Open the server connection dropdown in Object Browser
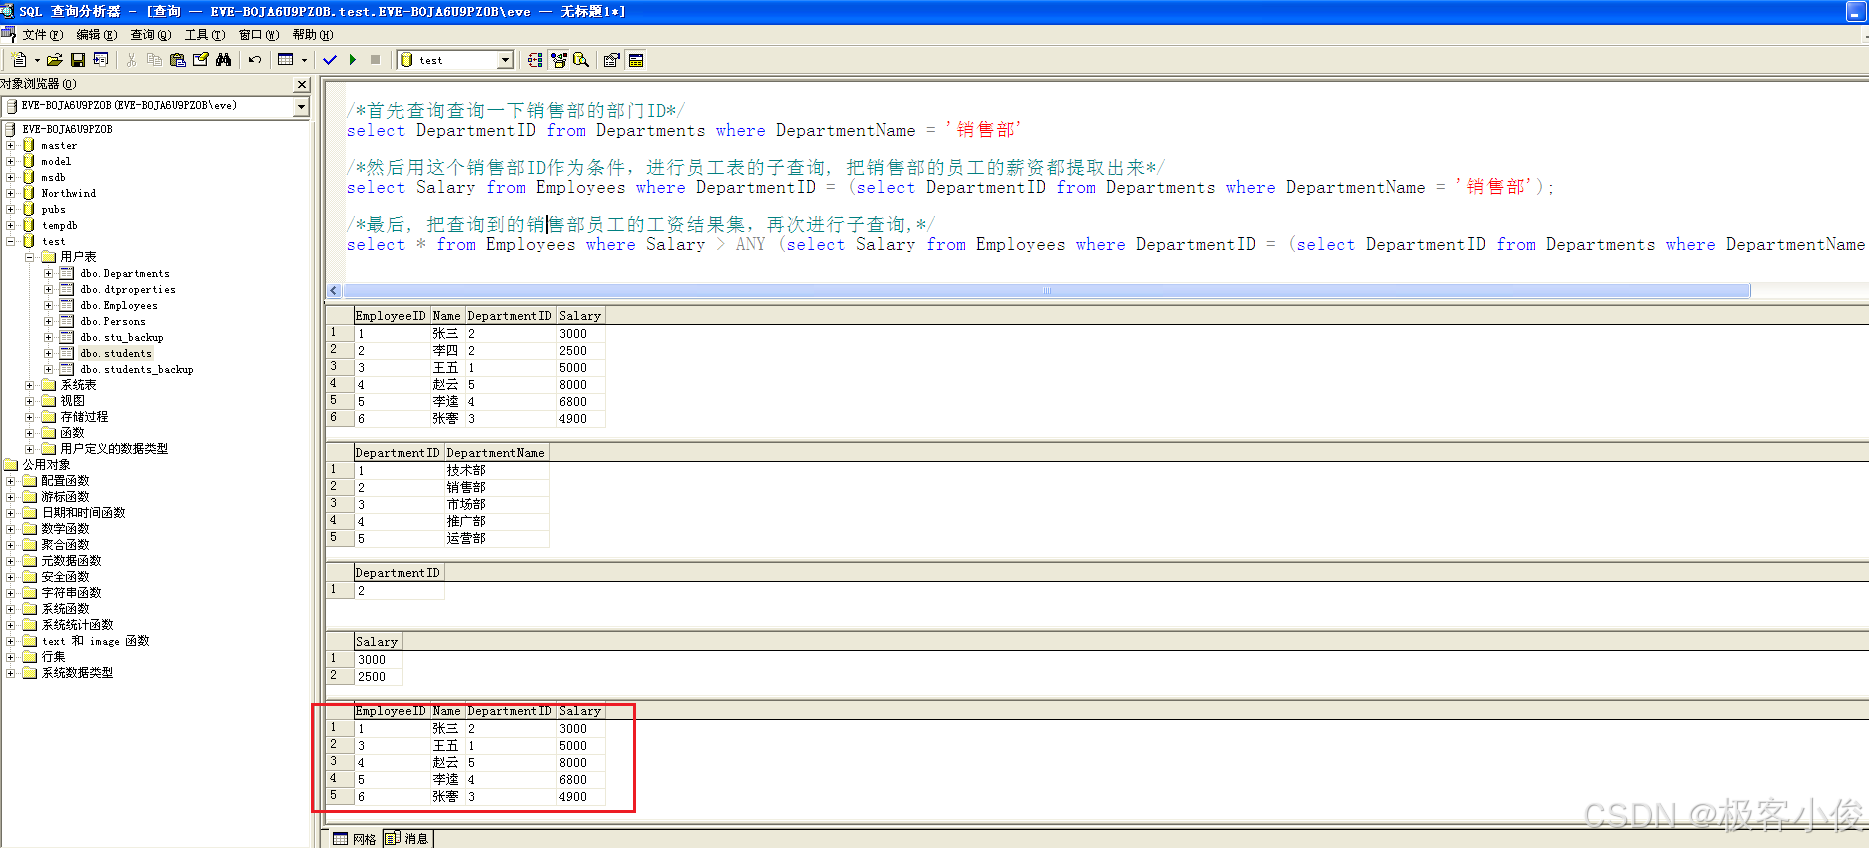 (x=301, y=106)
